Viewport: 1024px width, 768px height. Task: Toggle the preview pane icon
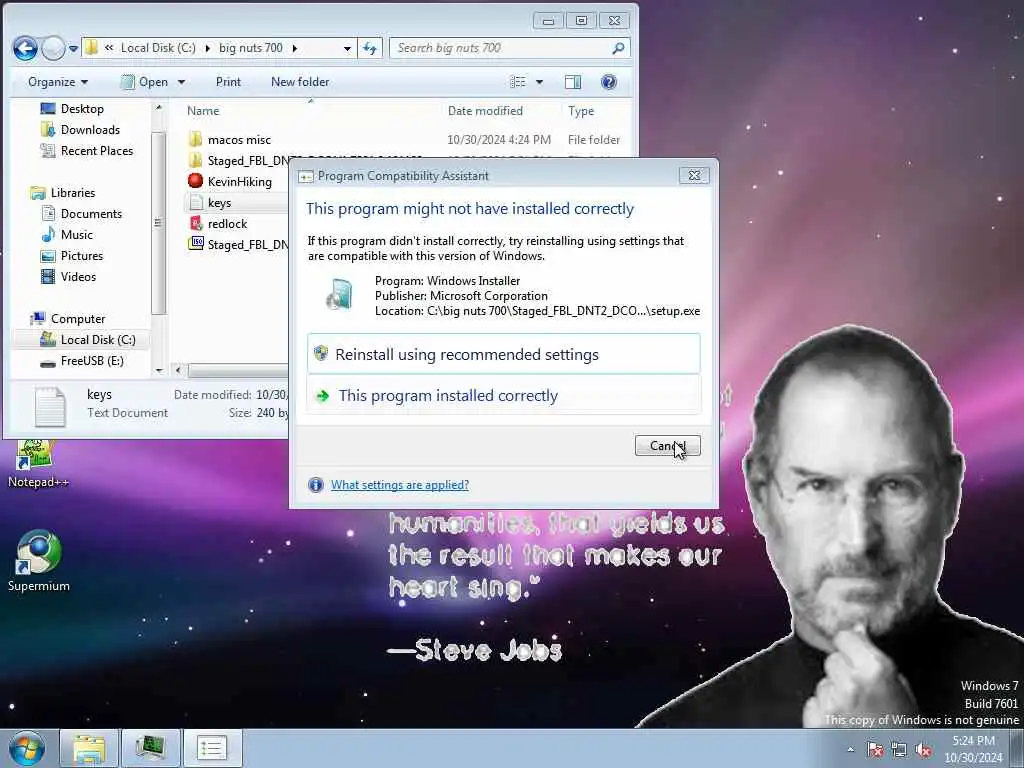(573, 82)
